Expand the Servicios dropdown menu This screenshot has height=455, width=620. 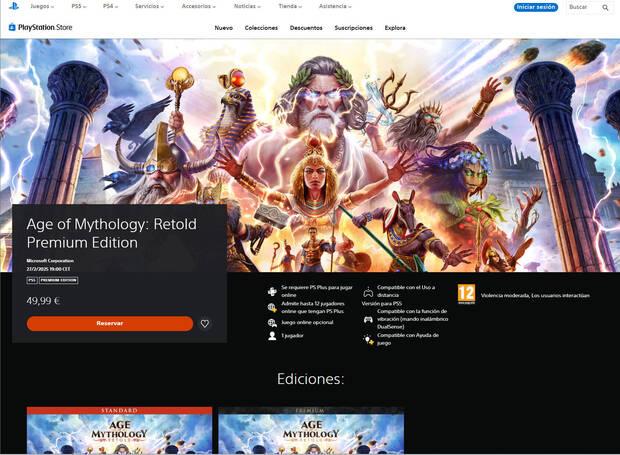click(x=149, y=6)
